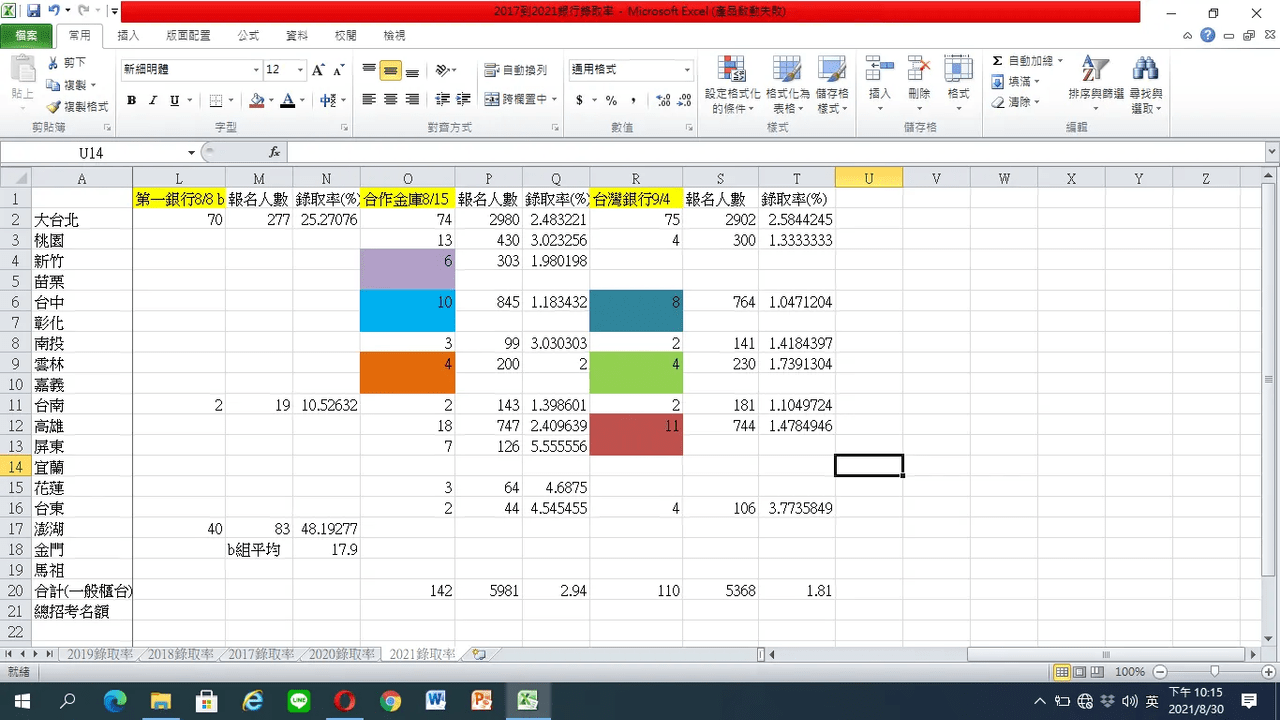
Task: Click the 100% zoom level button
Action: pos(1130,672)
